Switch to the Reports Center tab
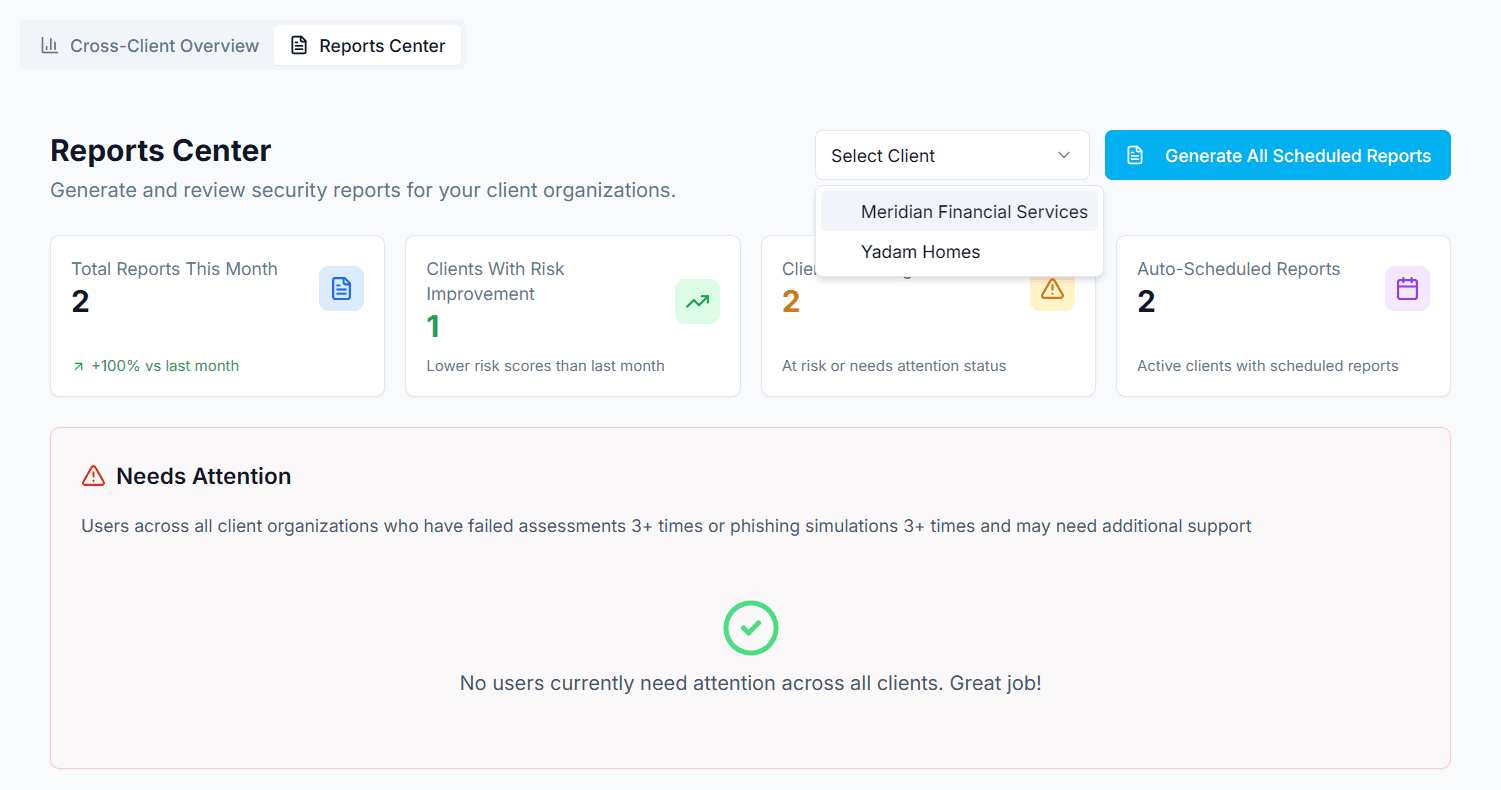This screenshot has width=1501, height=790. click(x=367, y=45)
